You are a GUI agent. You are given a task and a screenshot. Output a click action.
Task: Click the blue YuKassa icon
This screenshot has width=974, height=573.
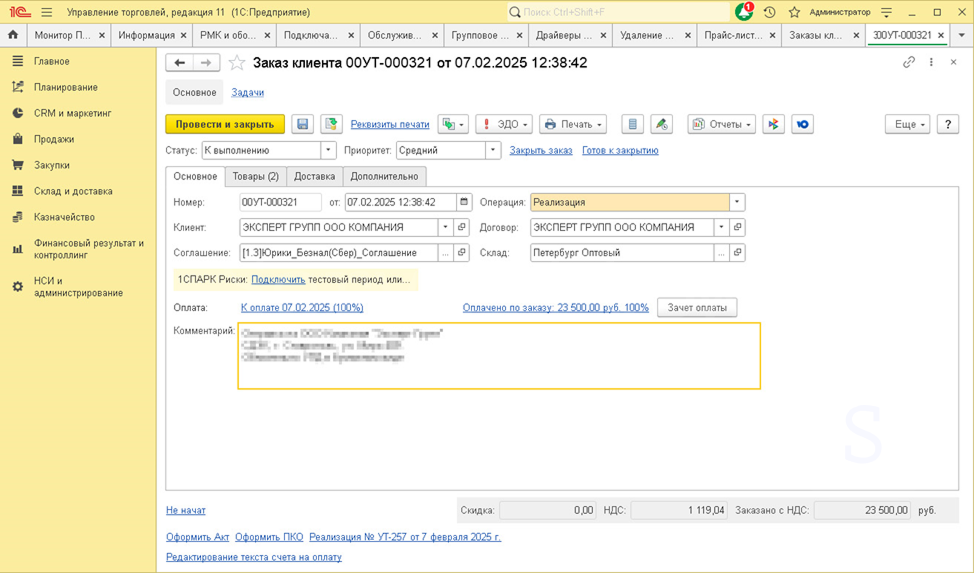pos(803,124)
